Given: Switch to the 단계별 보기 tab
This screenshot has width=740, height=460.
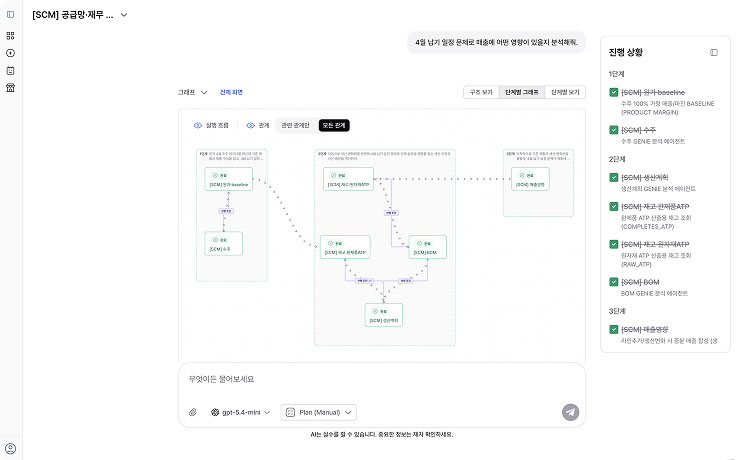Looking at the screenshot, I should 565,92.
